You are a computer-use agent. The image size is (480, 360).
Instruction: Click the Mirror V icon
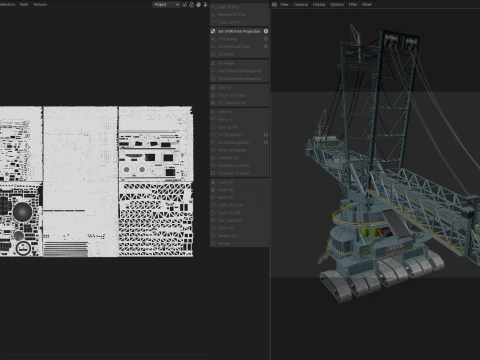coord(213,119)
